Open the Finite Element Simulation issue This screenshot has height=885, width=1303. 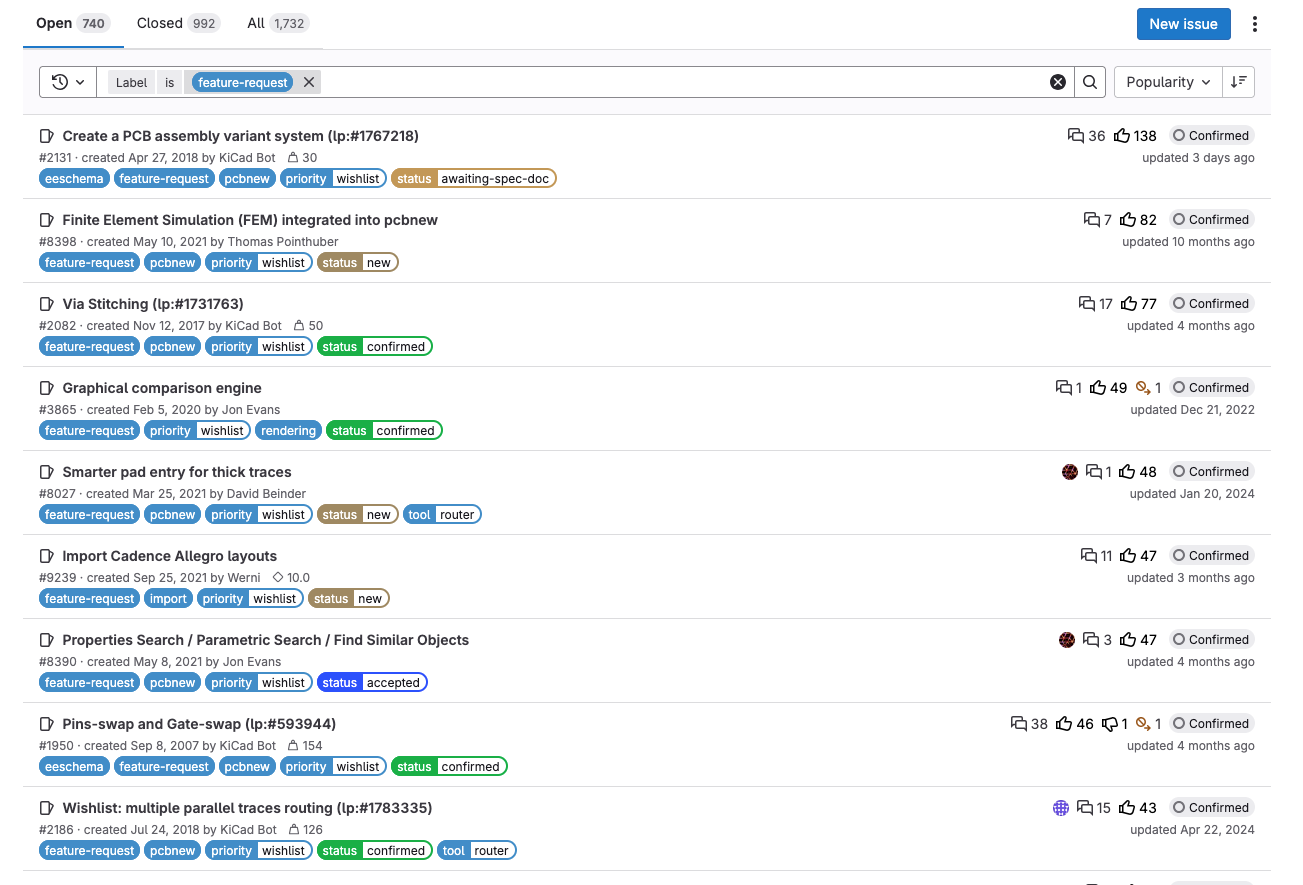[250, 220]
